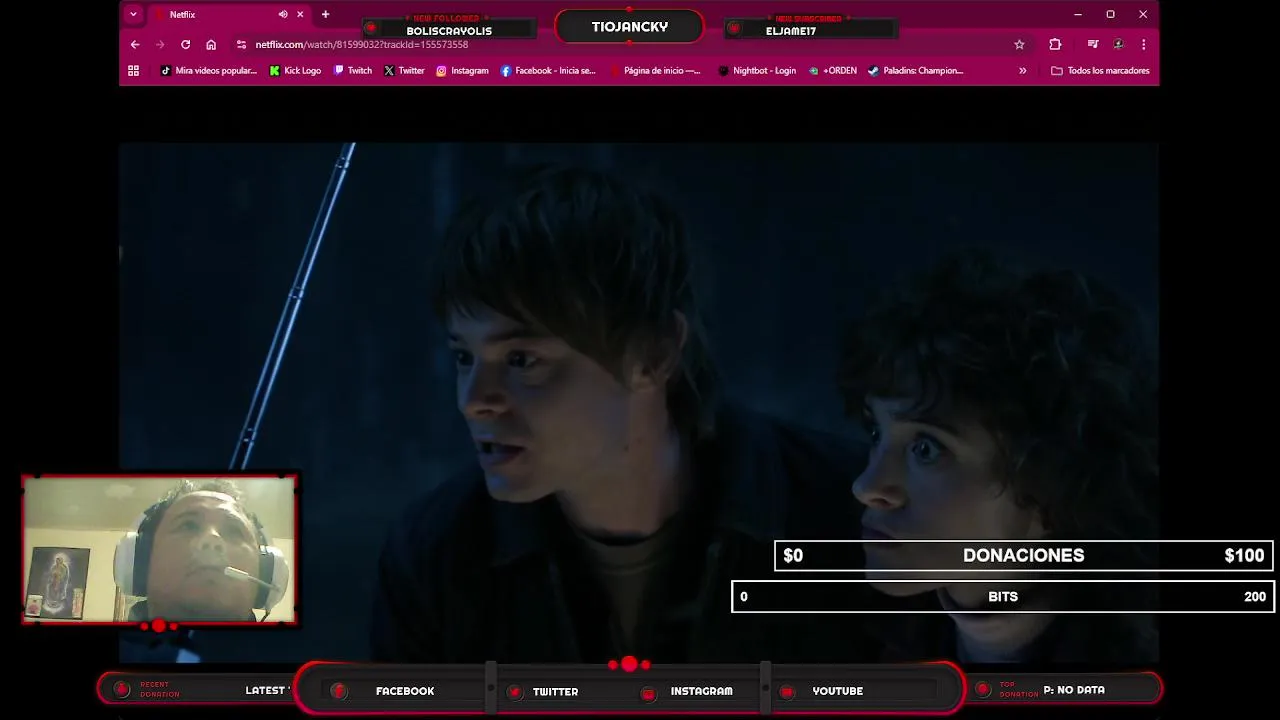
Task: Click ELJAME17 new subscriber name
Action: [791, 31]
